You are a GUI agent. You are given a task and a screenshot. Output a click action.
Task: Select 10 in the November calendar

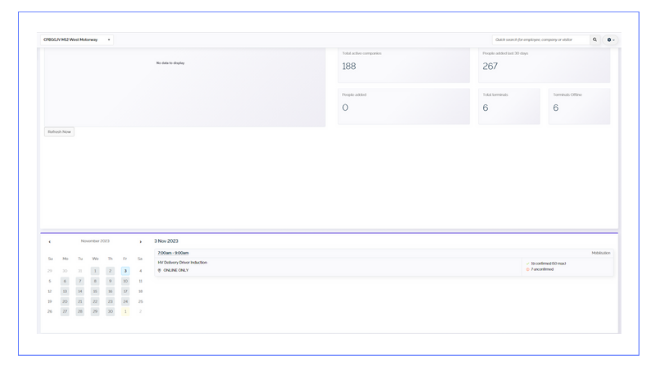click(125, 281)
